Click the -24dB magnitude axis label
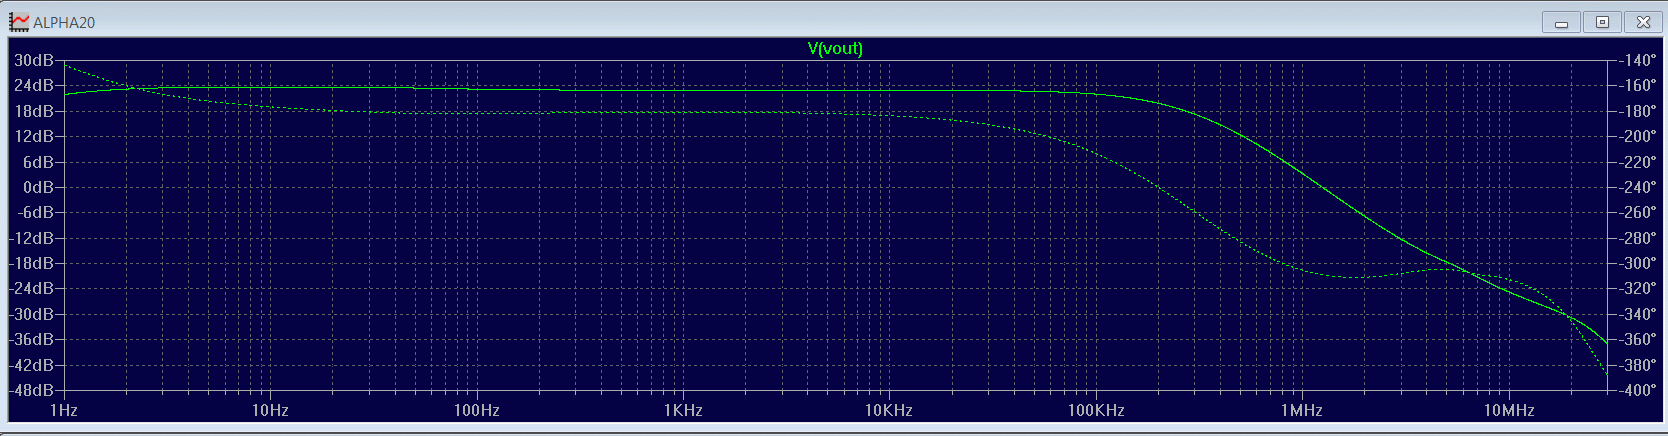The height and width of the screenshot is (436, 1668). 32,288
